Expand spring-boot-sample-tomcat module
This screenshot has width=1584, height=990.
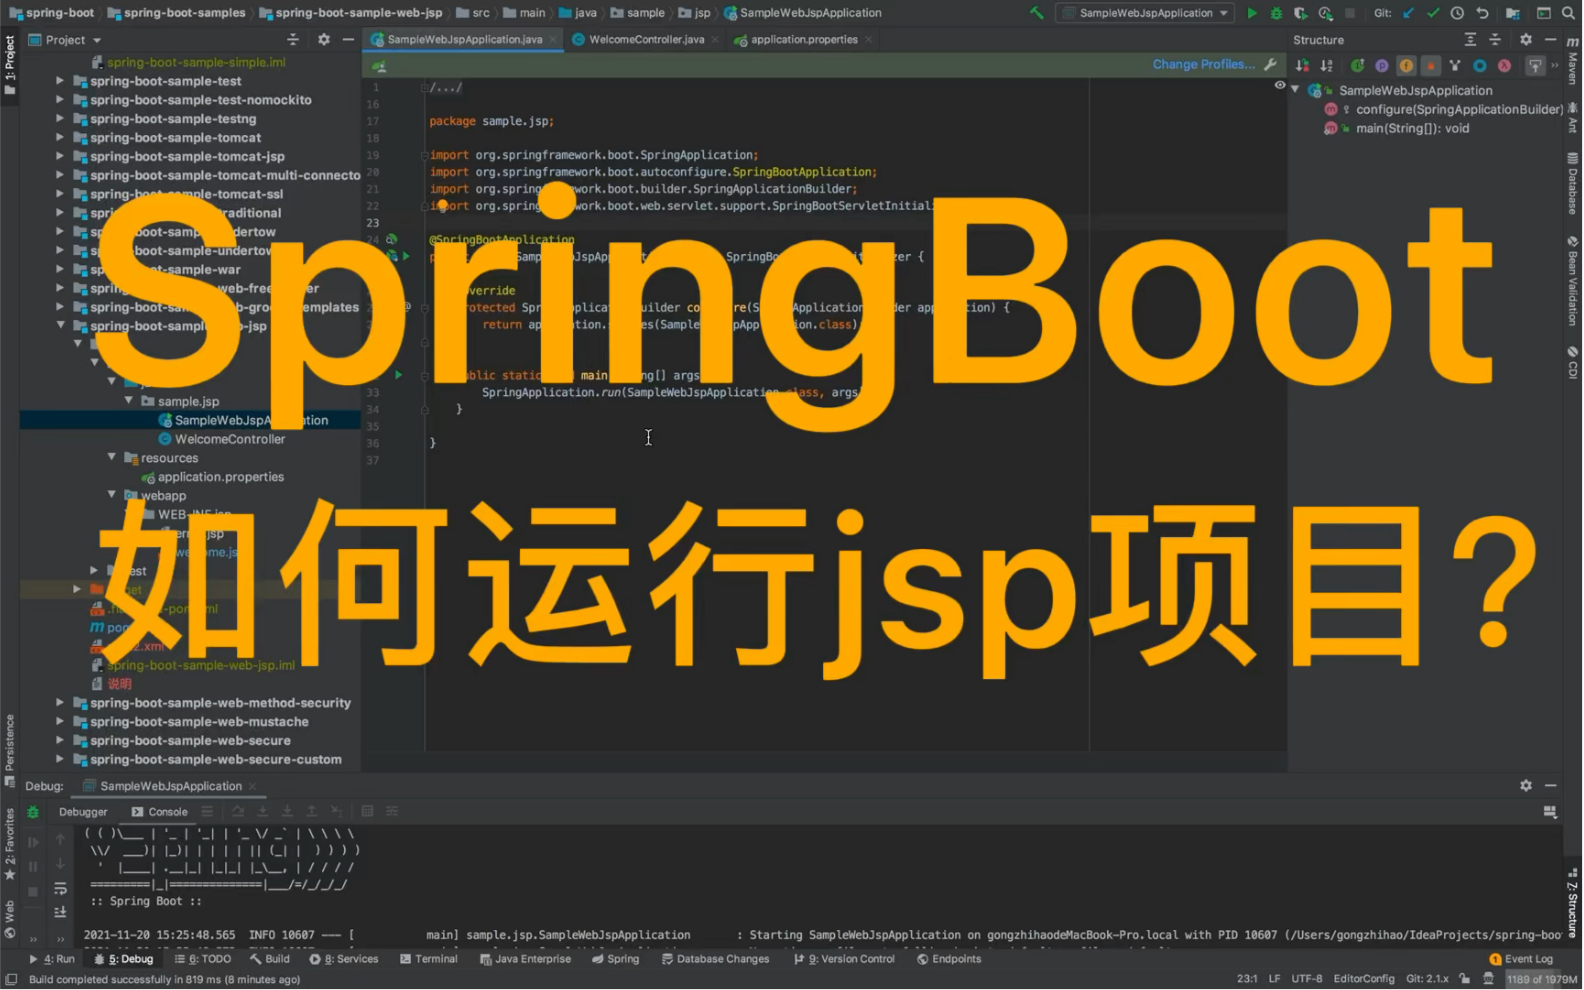pos(60,138)
